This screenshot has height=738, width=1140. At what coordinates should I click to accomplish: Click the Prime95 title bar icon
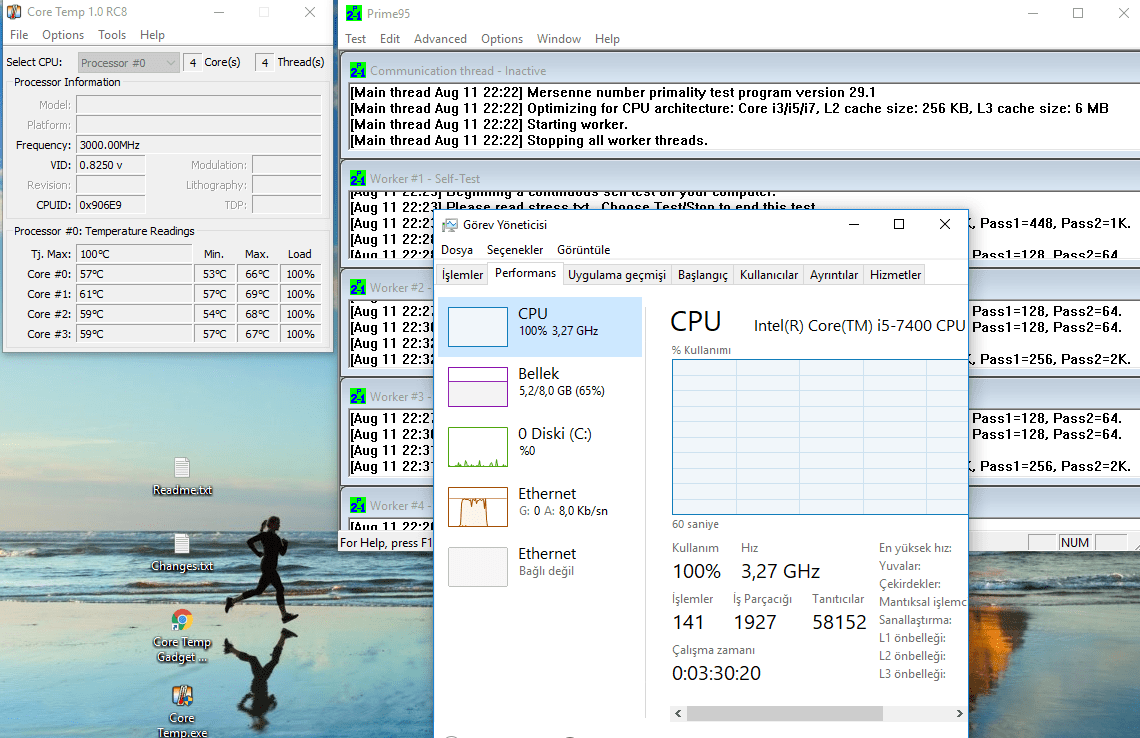[x=354, y=13]
